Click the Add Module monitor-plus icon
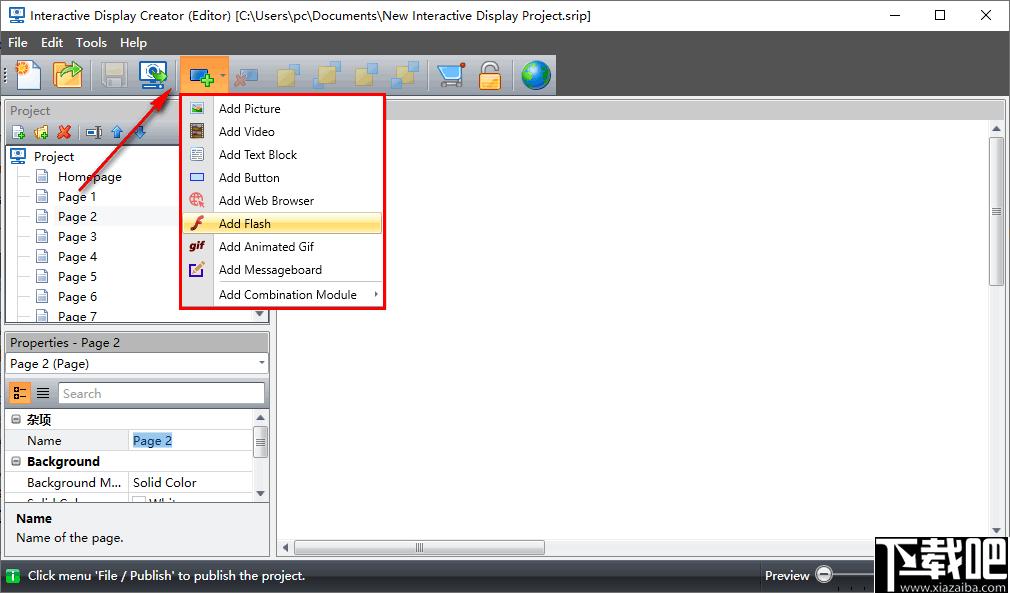Screen dimensions: 1010x593 [x=200, y=76]
